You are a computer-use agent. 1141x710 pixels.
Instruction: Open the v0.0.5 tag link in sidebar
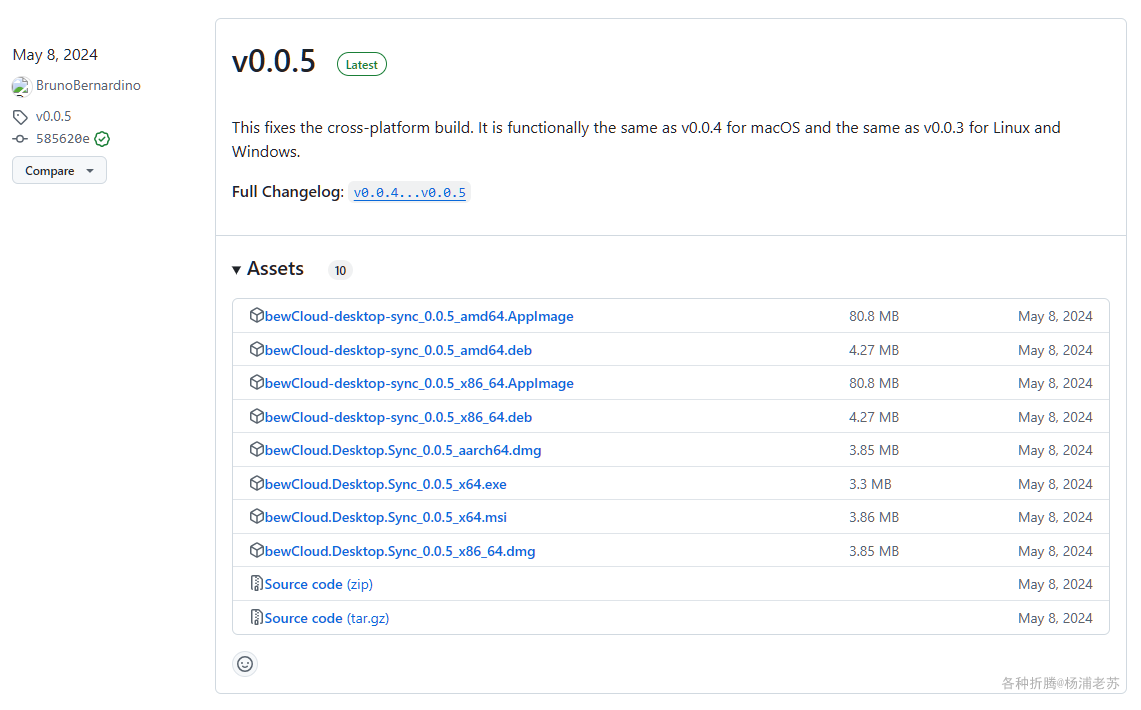(53, 116)
